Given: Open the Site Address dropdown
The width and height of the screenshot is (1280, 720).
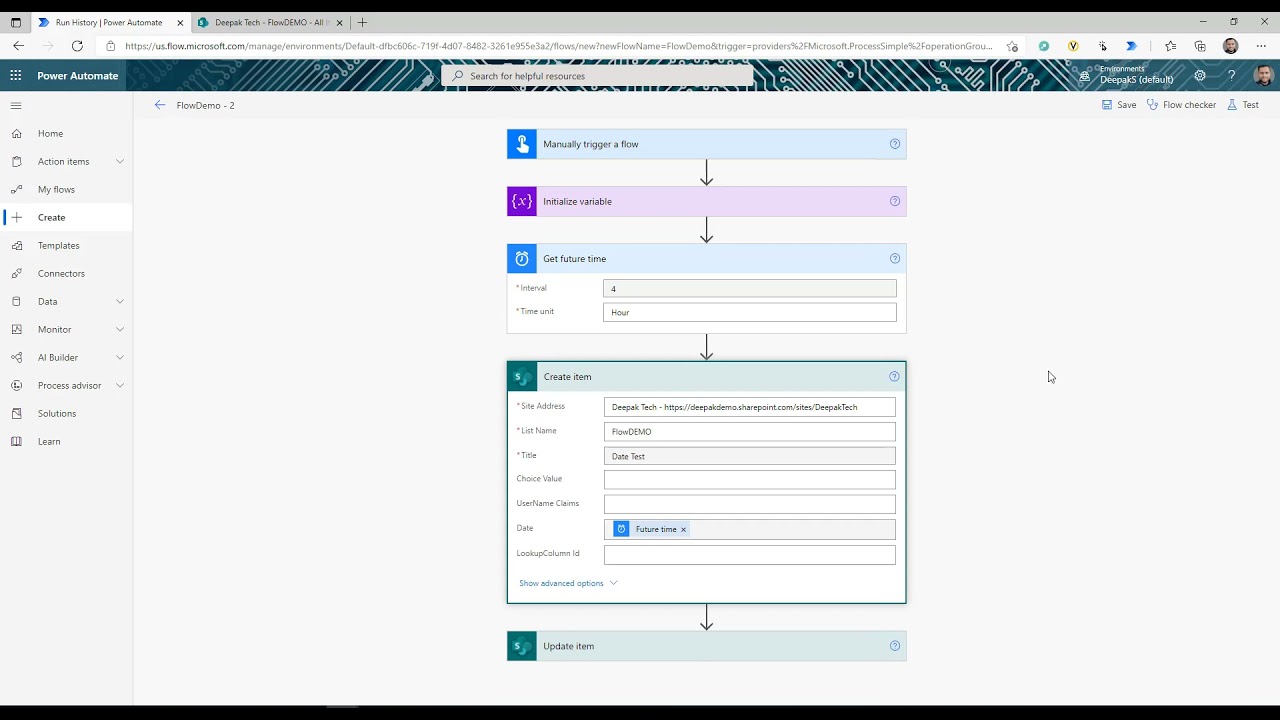Looking at the screenshot, I should [x=749, y=407].
